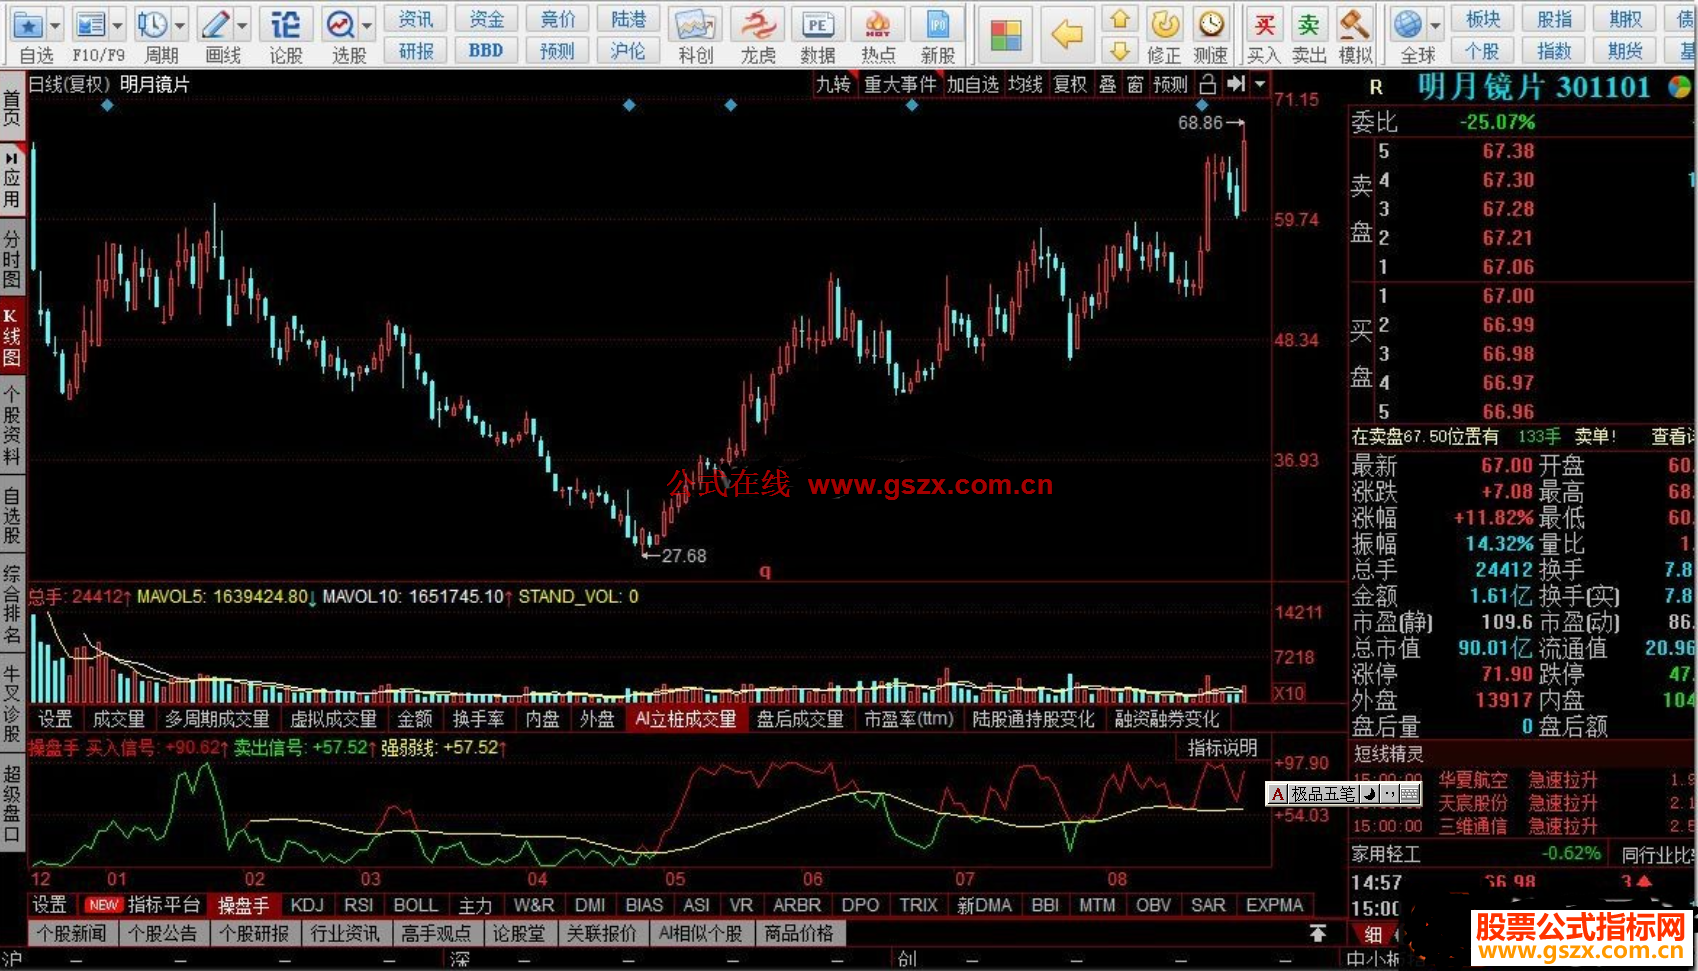The image size is (1698, 971).
Task: Click the 修正 refresh icon
Action: pyautogui.click(x=1165, y=24)
